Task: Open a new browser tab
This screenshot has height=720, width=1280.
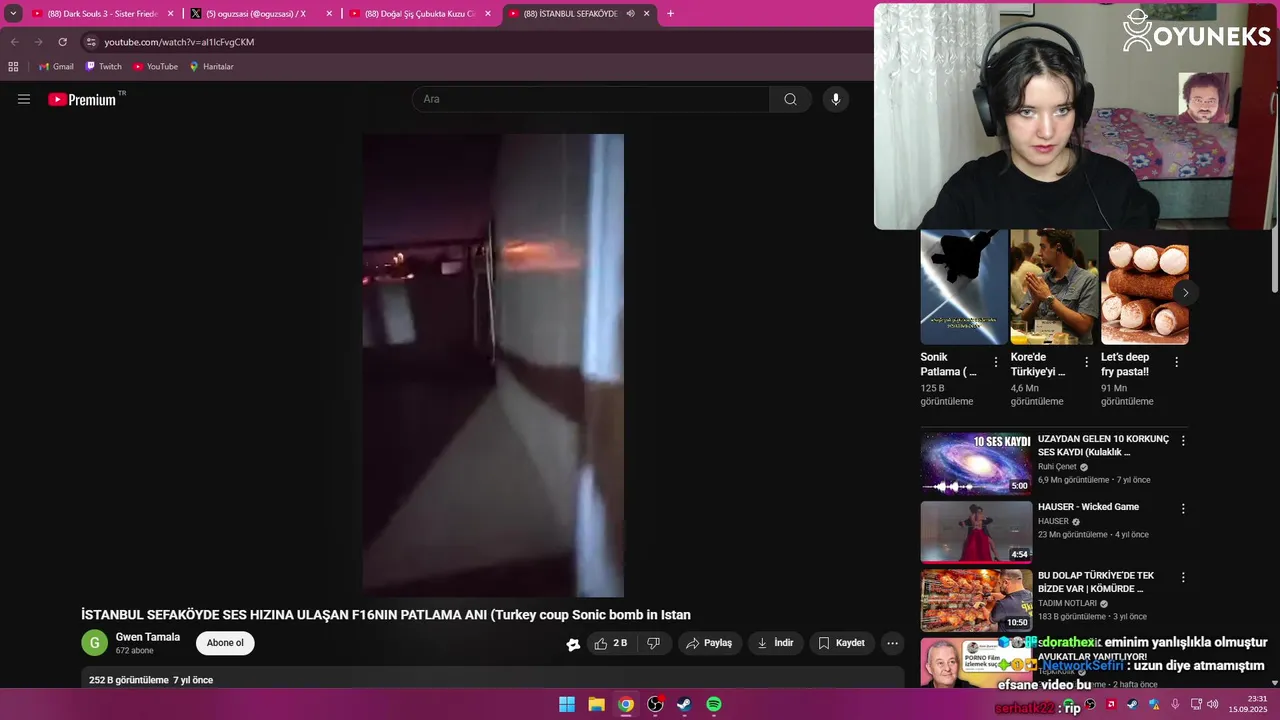Action: tap(670, 14)
